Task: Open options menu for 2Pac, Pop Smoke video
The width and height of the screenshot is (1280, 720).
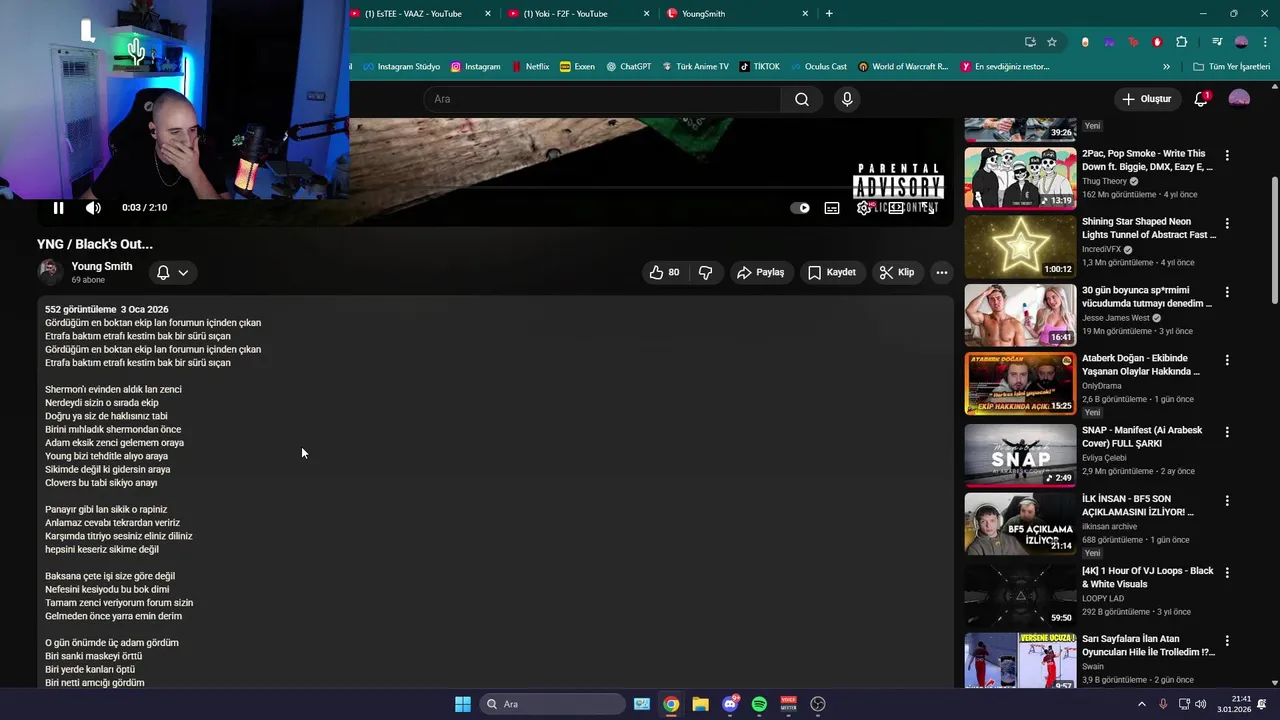Action: (1227, 156)
